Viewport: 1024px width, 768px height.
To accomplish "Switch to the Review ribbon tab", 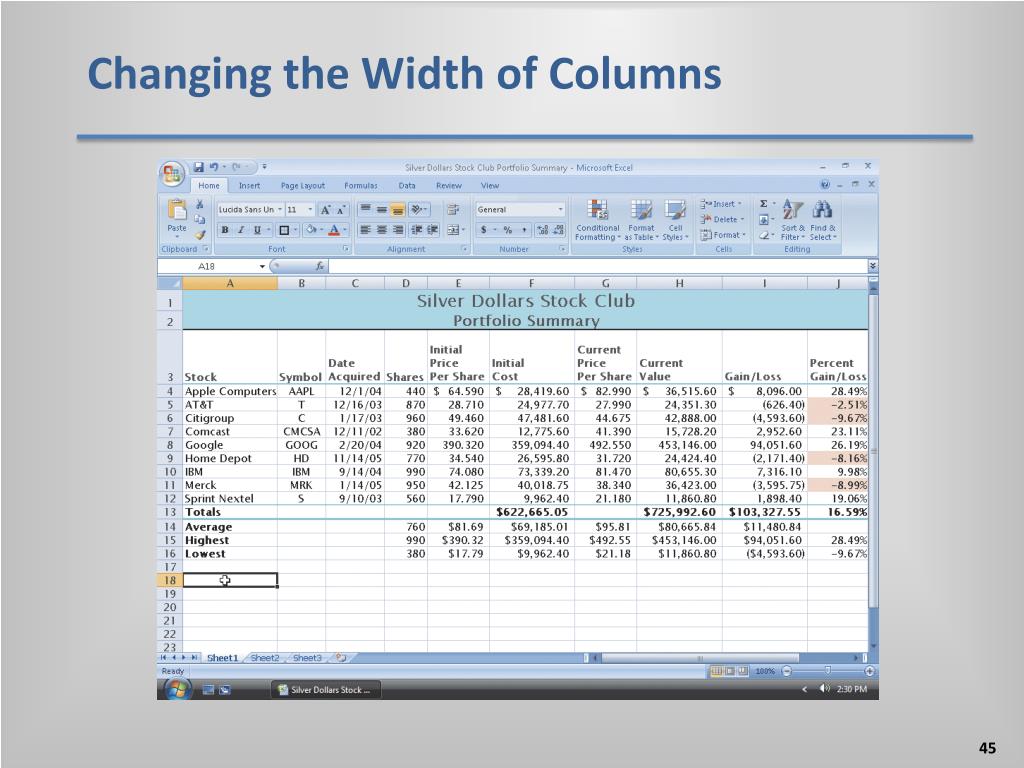I will 449,185.
